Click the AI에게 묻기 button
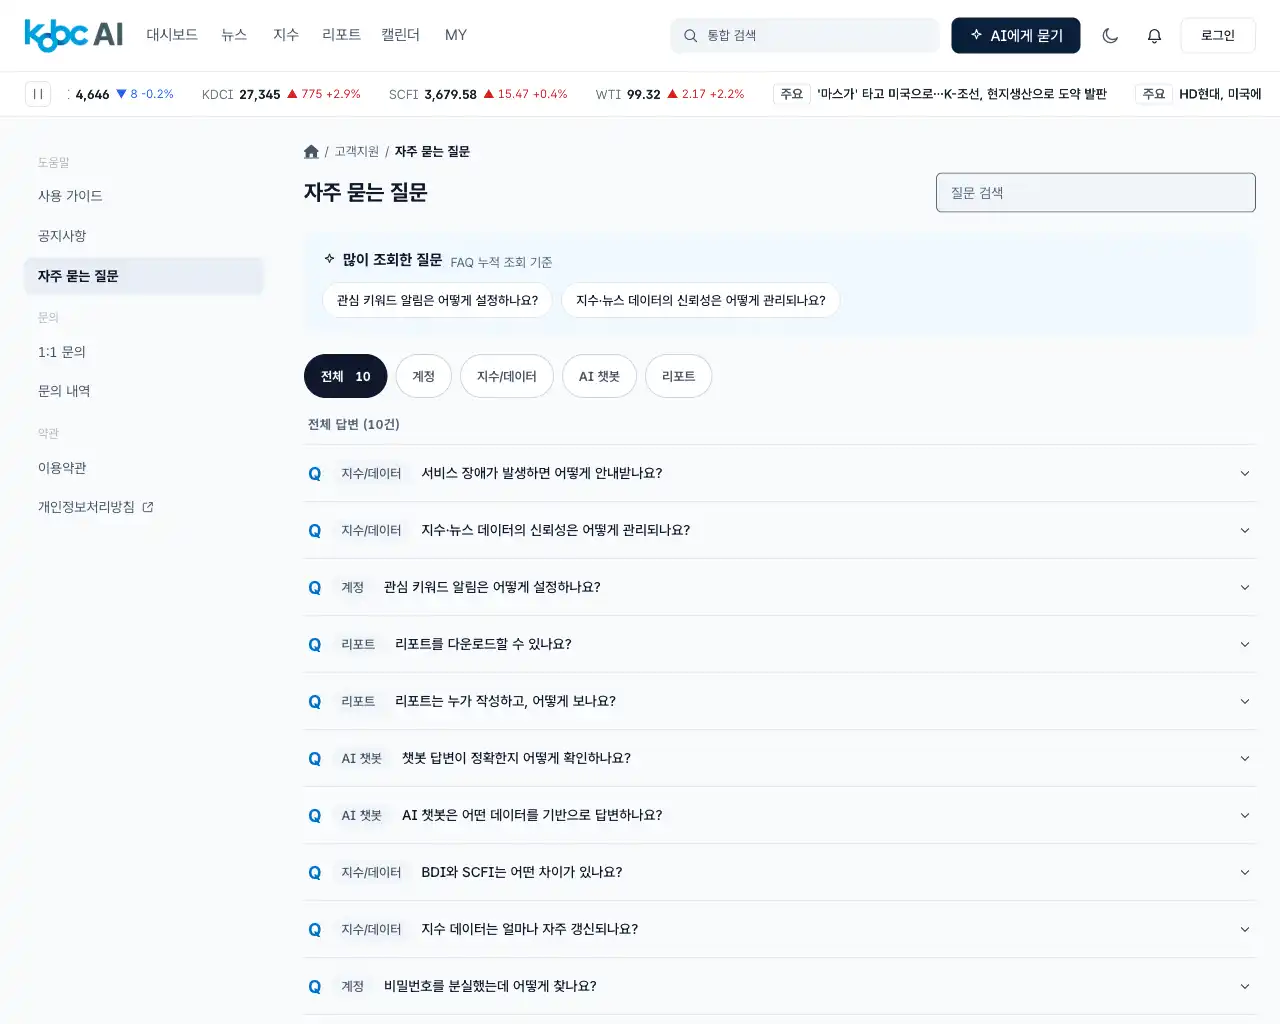 [x=1016, y=35]
